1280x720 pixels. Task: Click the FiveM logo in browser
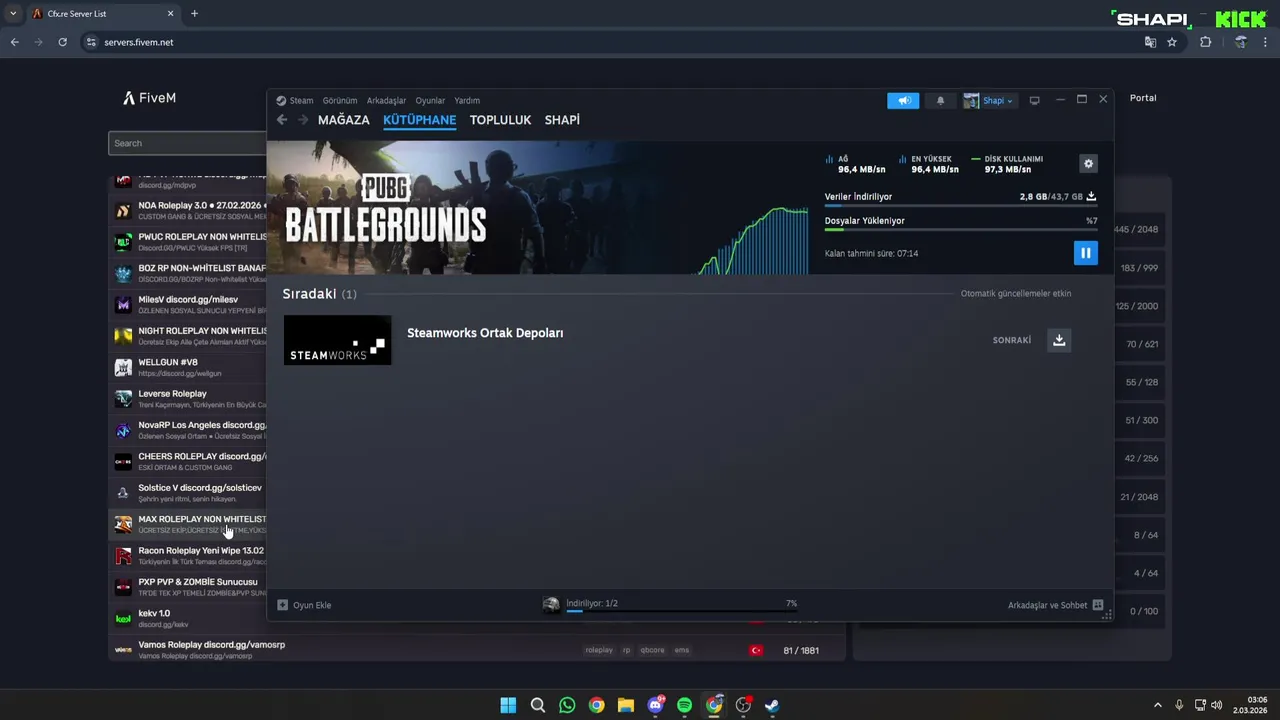[149, 98]
